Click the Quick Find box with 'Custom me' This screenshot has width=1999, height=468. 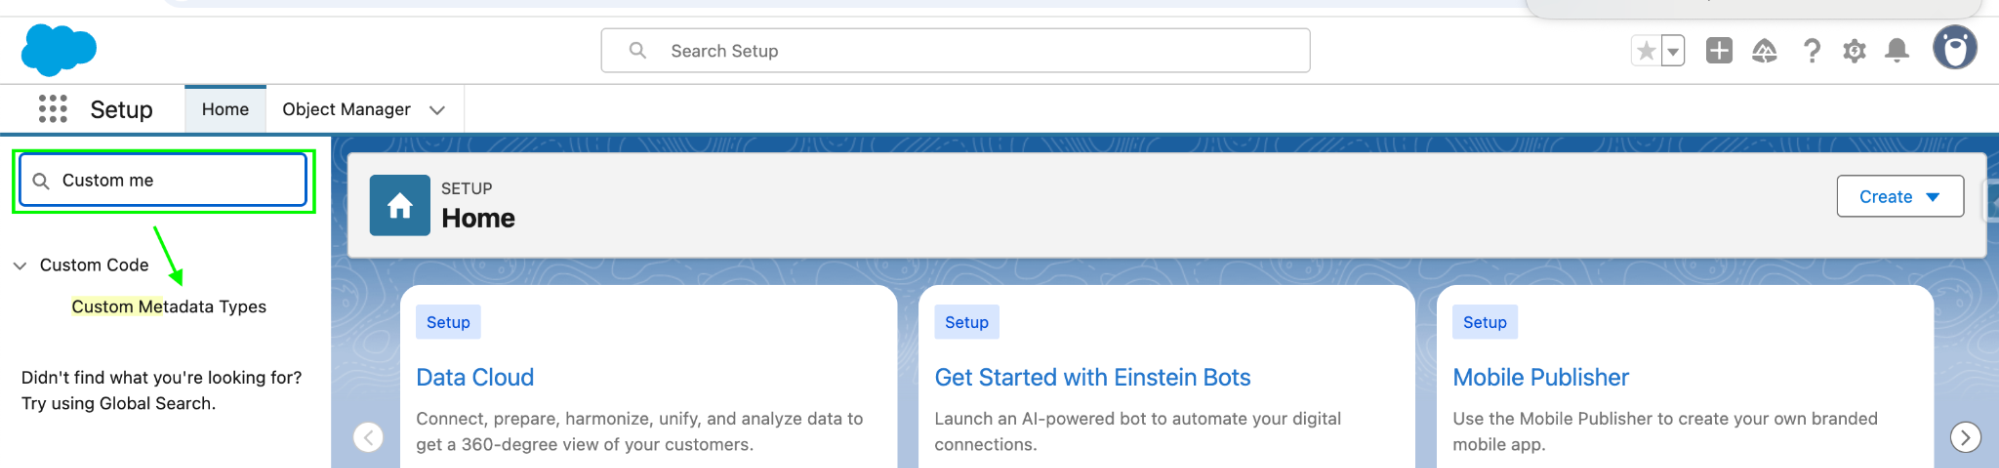click(x=163, y=180)
